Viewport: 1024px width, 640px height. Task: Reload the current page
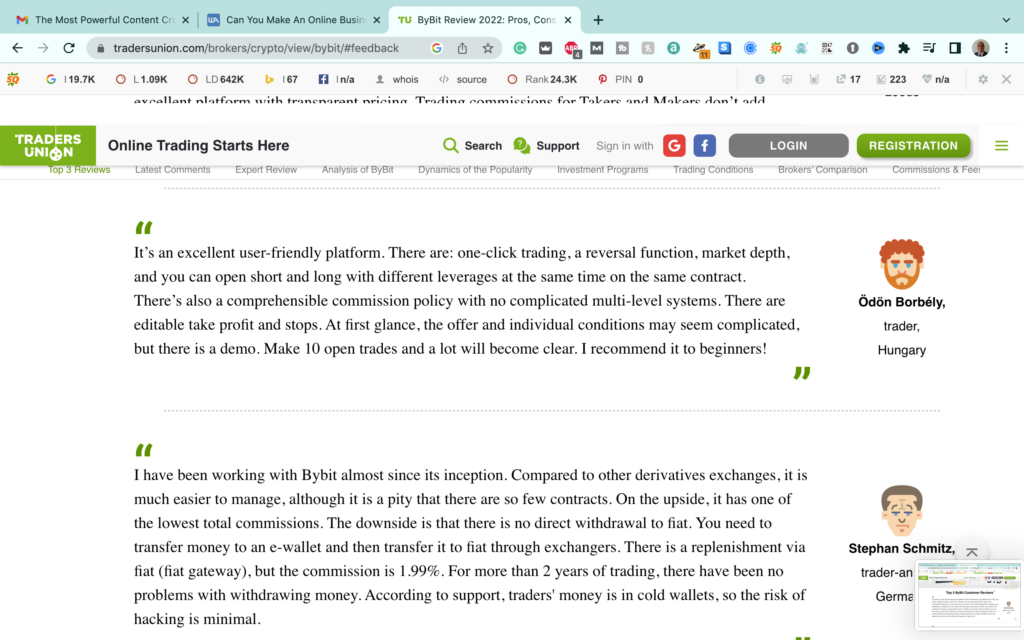coord(69,48)
